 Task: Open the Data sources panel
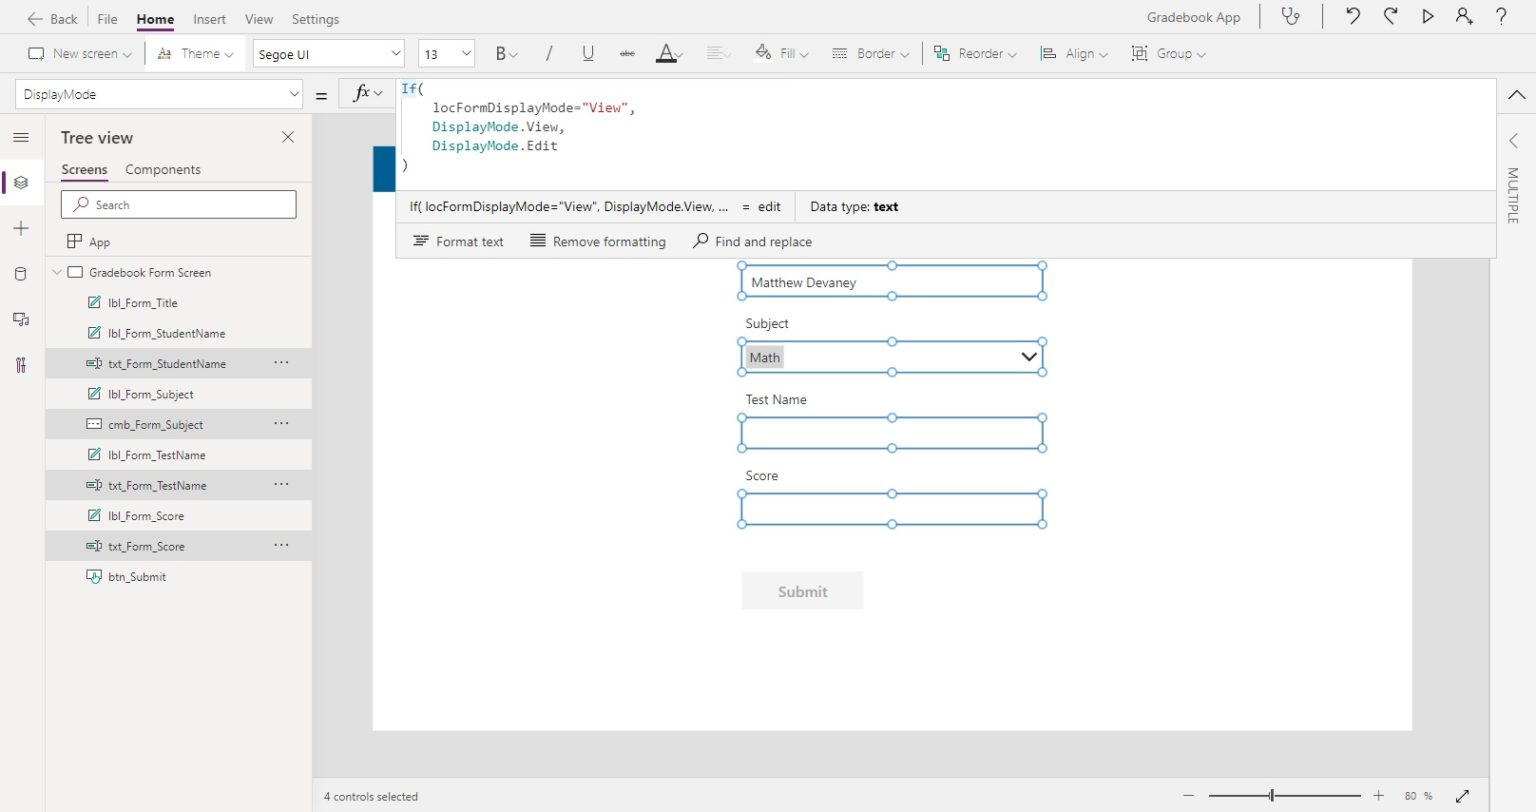(x=21, y=273)
